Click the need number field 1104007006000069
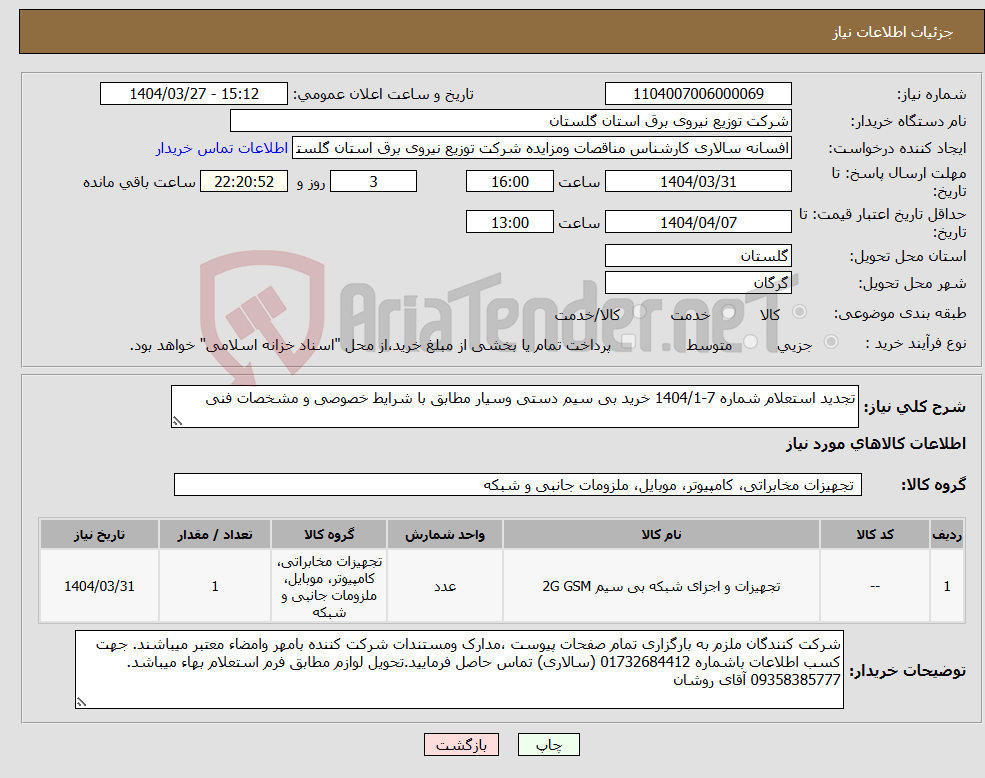 pyautogui.click(x=698, y=94)
